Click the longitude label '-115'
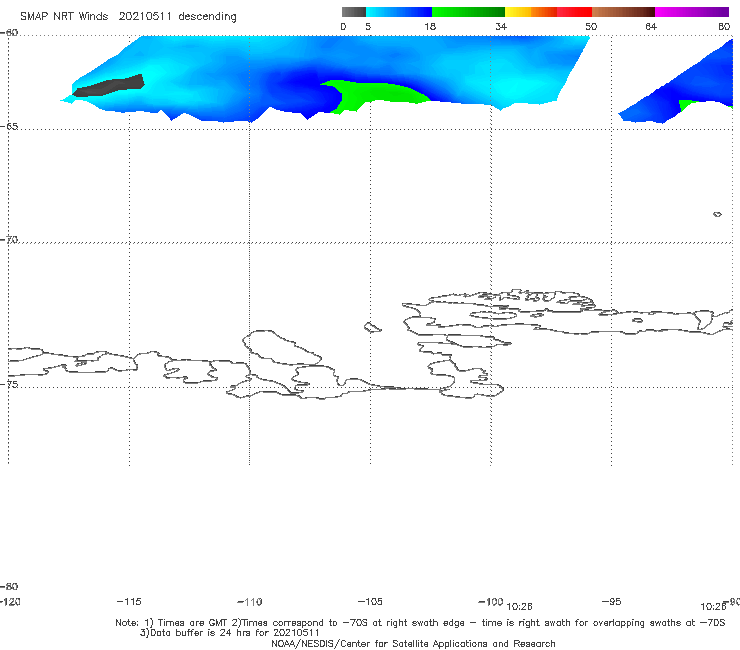740x650 pixels. click(x=129, y=601)
